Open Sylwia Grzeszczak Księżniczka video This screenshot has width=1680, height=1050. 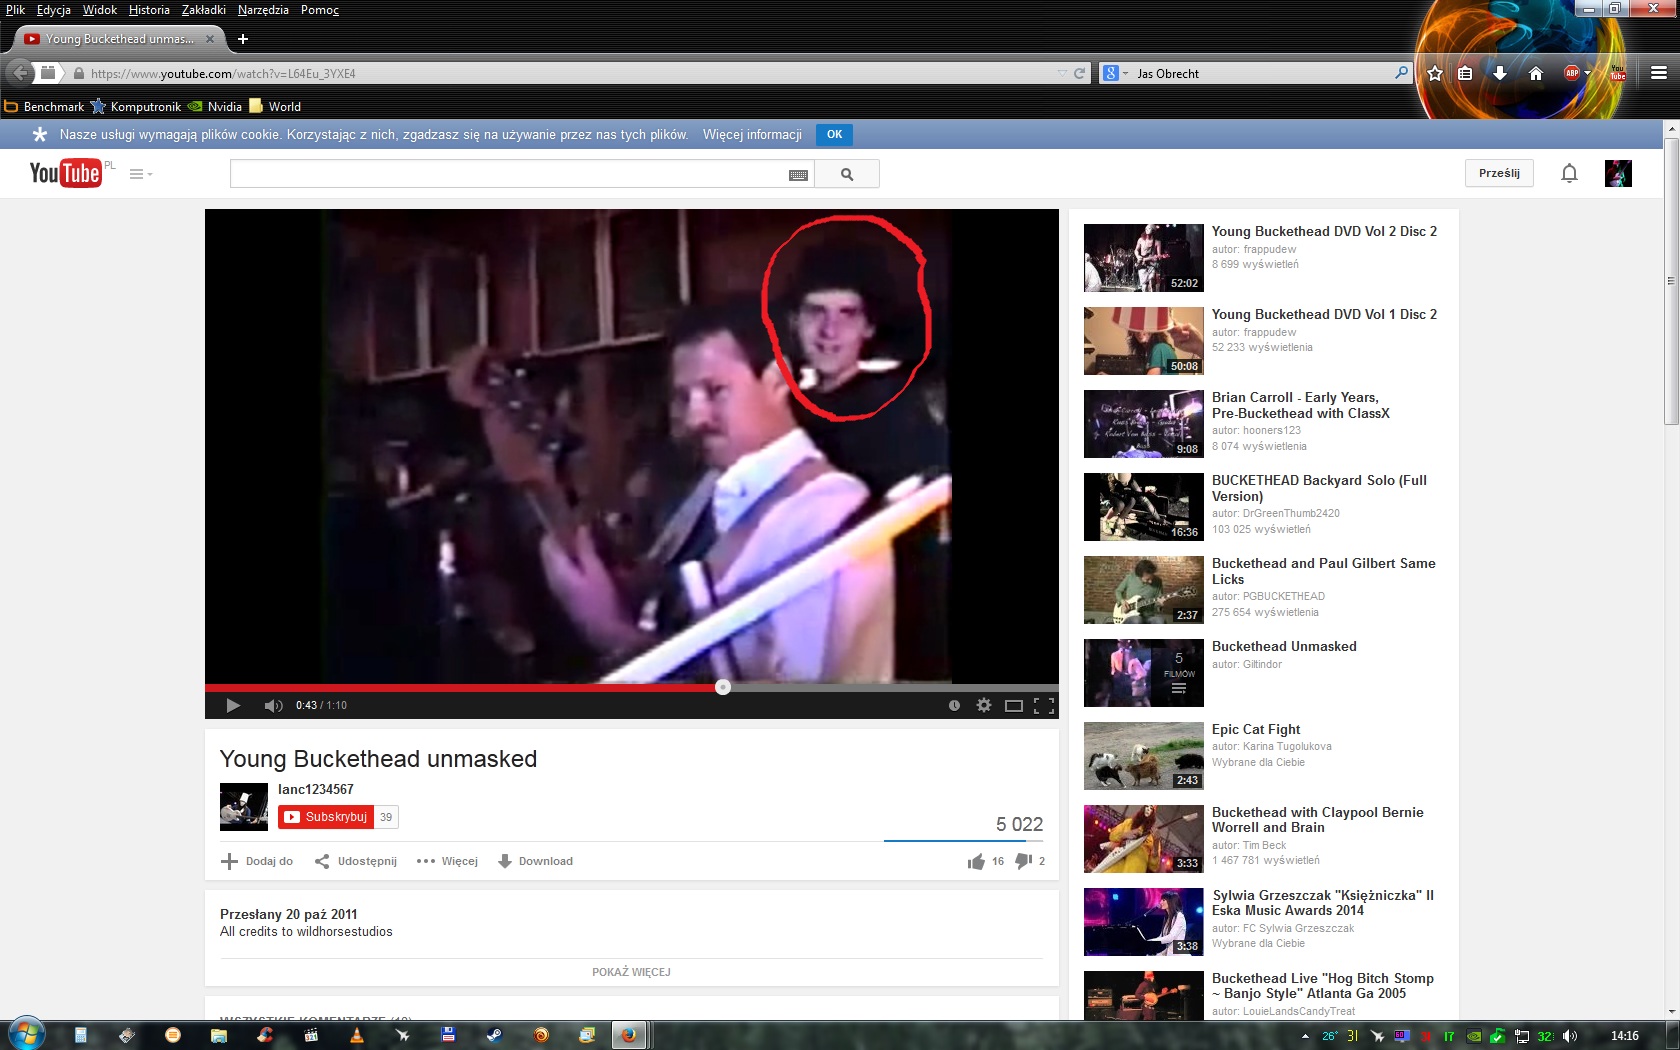click(1323, 903)
